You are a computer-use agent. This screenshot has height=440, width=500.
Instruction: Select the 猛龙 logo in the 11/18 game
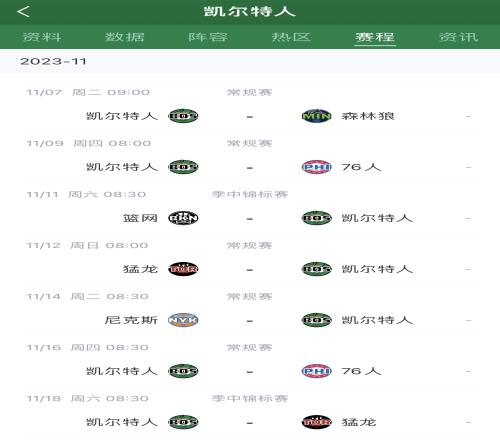[316, 422]
